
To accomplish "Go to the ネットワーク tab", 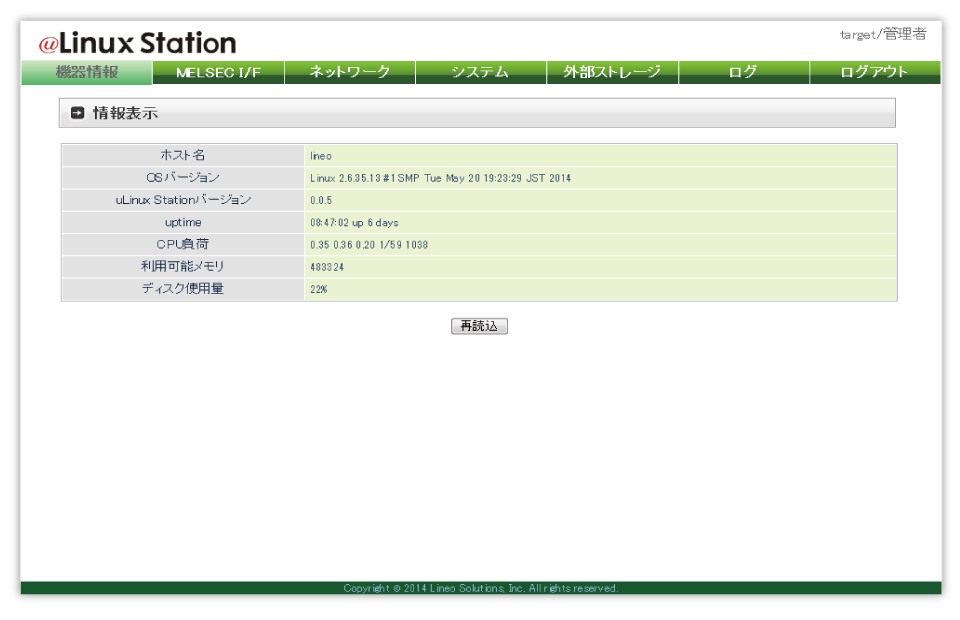I will pos(349,72).
